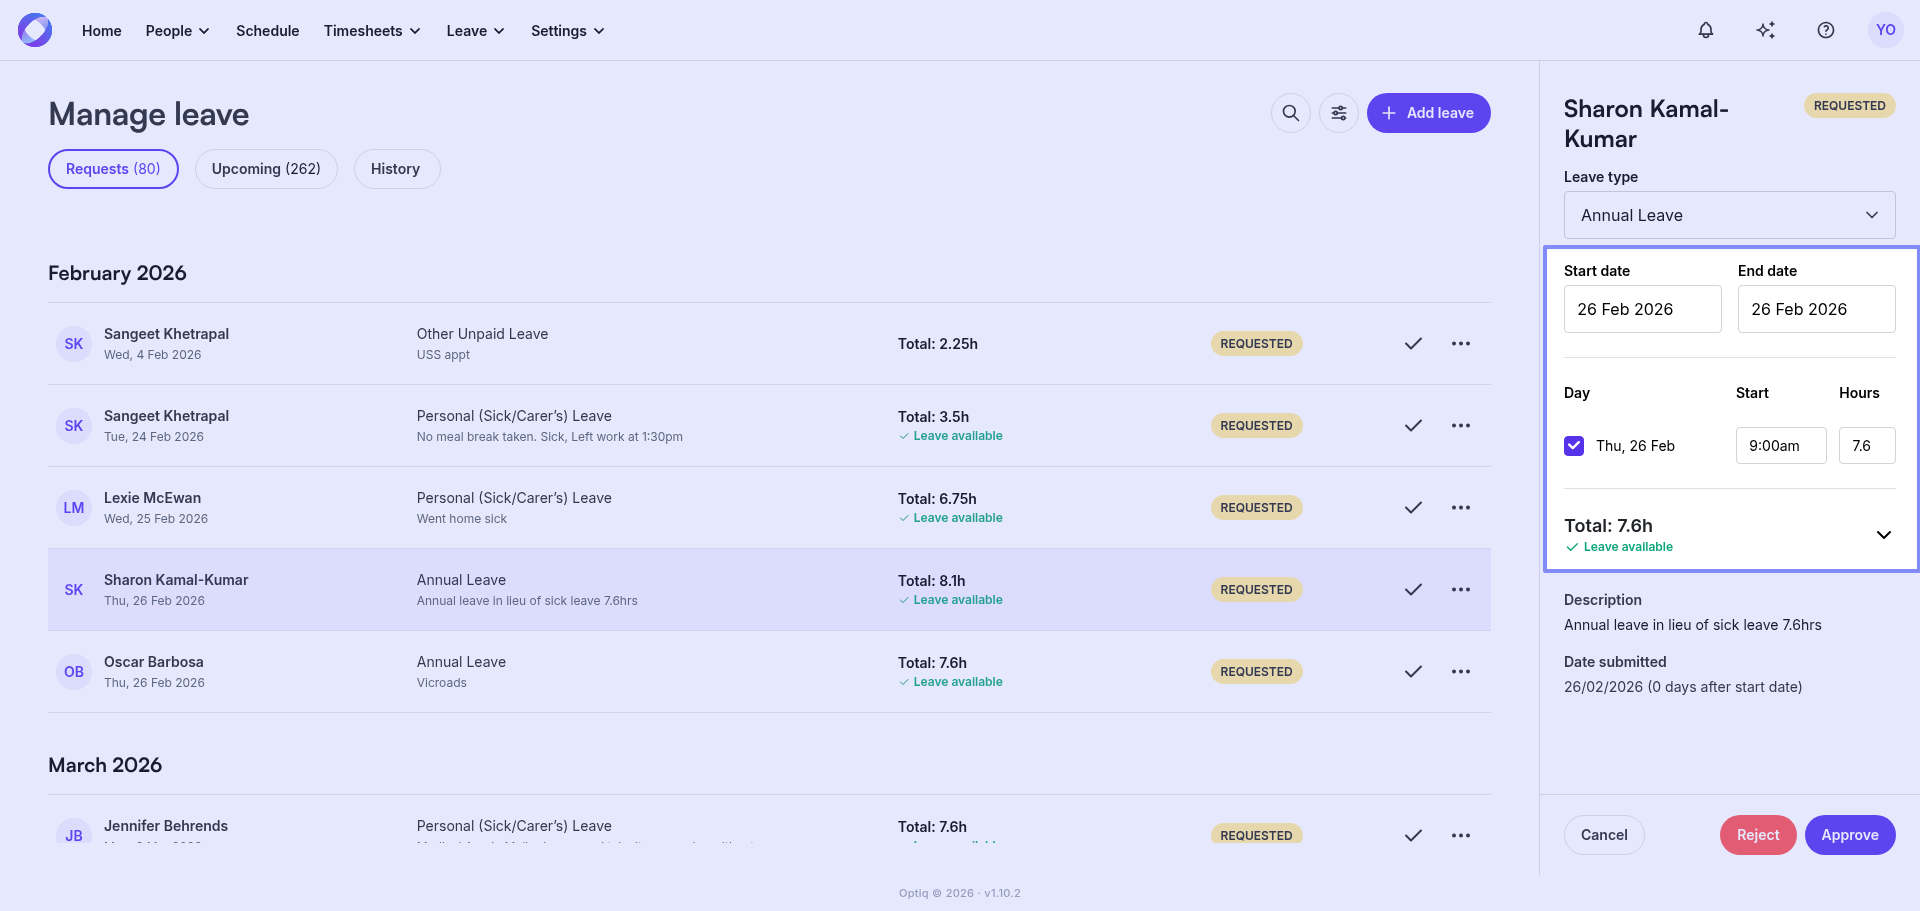Image resolution: width=1920 pixels, height=911 pixels.
Task: Open more options for Oscar Barbosa
Action: point(1461,672)
